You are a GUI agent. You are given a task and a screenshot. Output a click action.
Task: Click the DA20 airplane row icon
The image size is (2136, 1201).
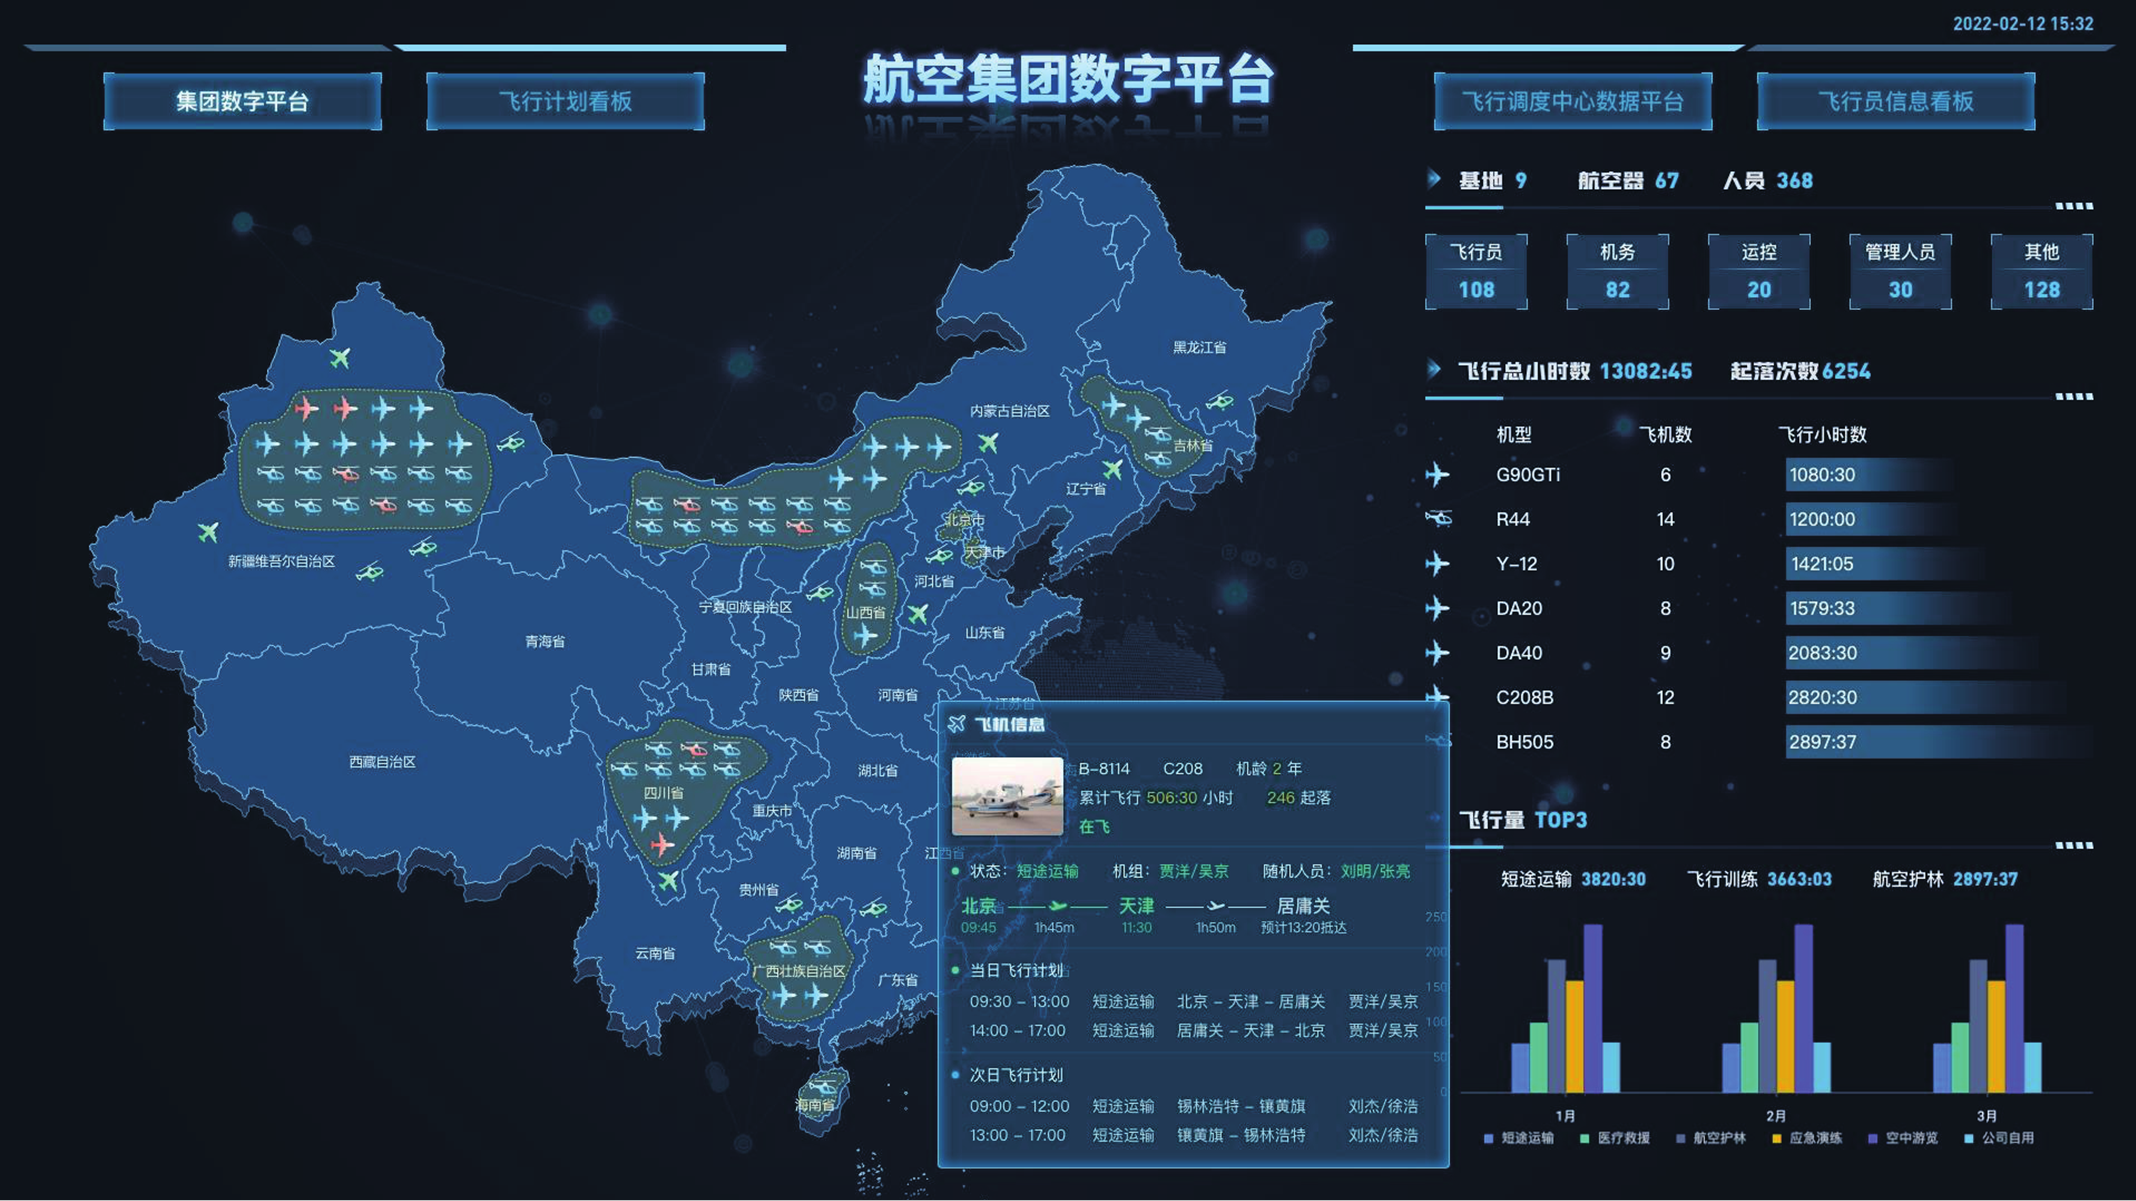(1437, 608)
